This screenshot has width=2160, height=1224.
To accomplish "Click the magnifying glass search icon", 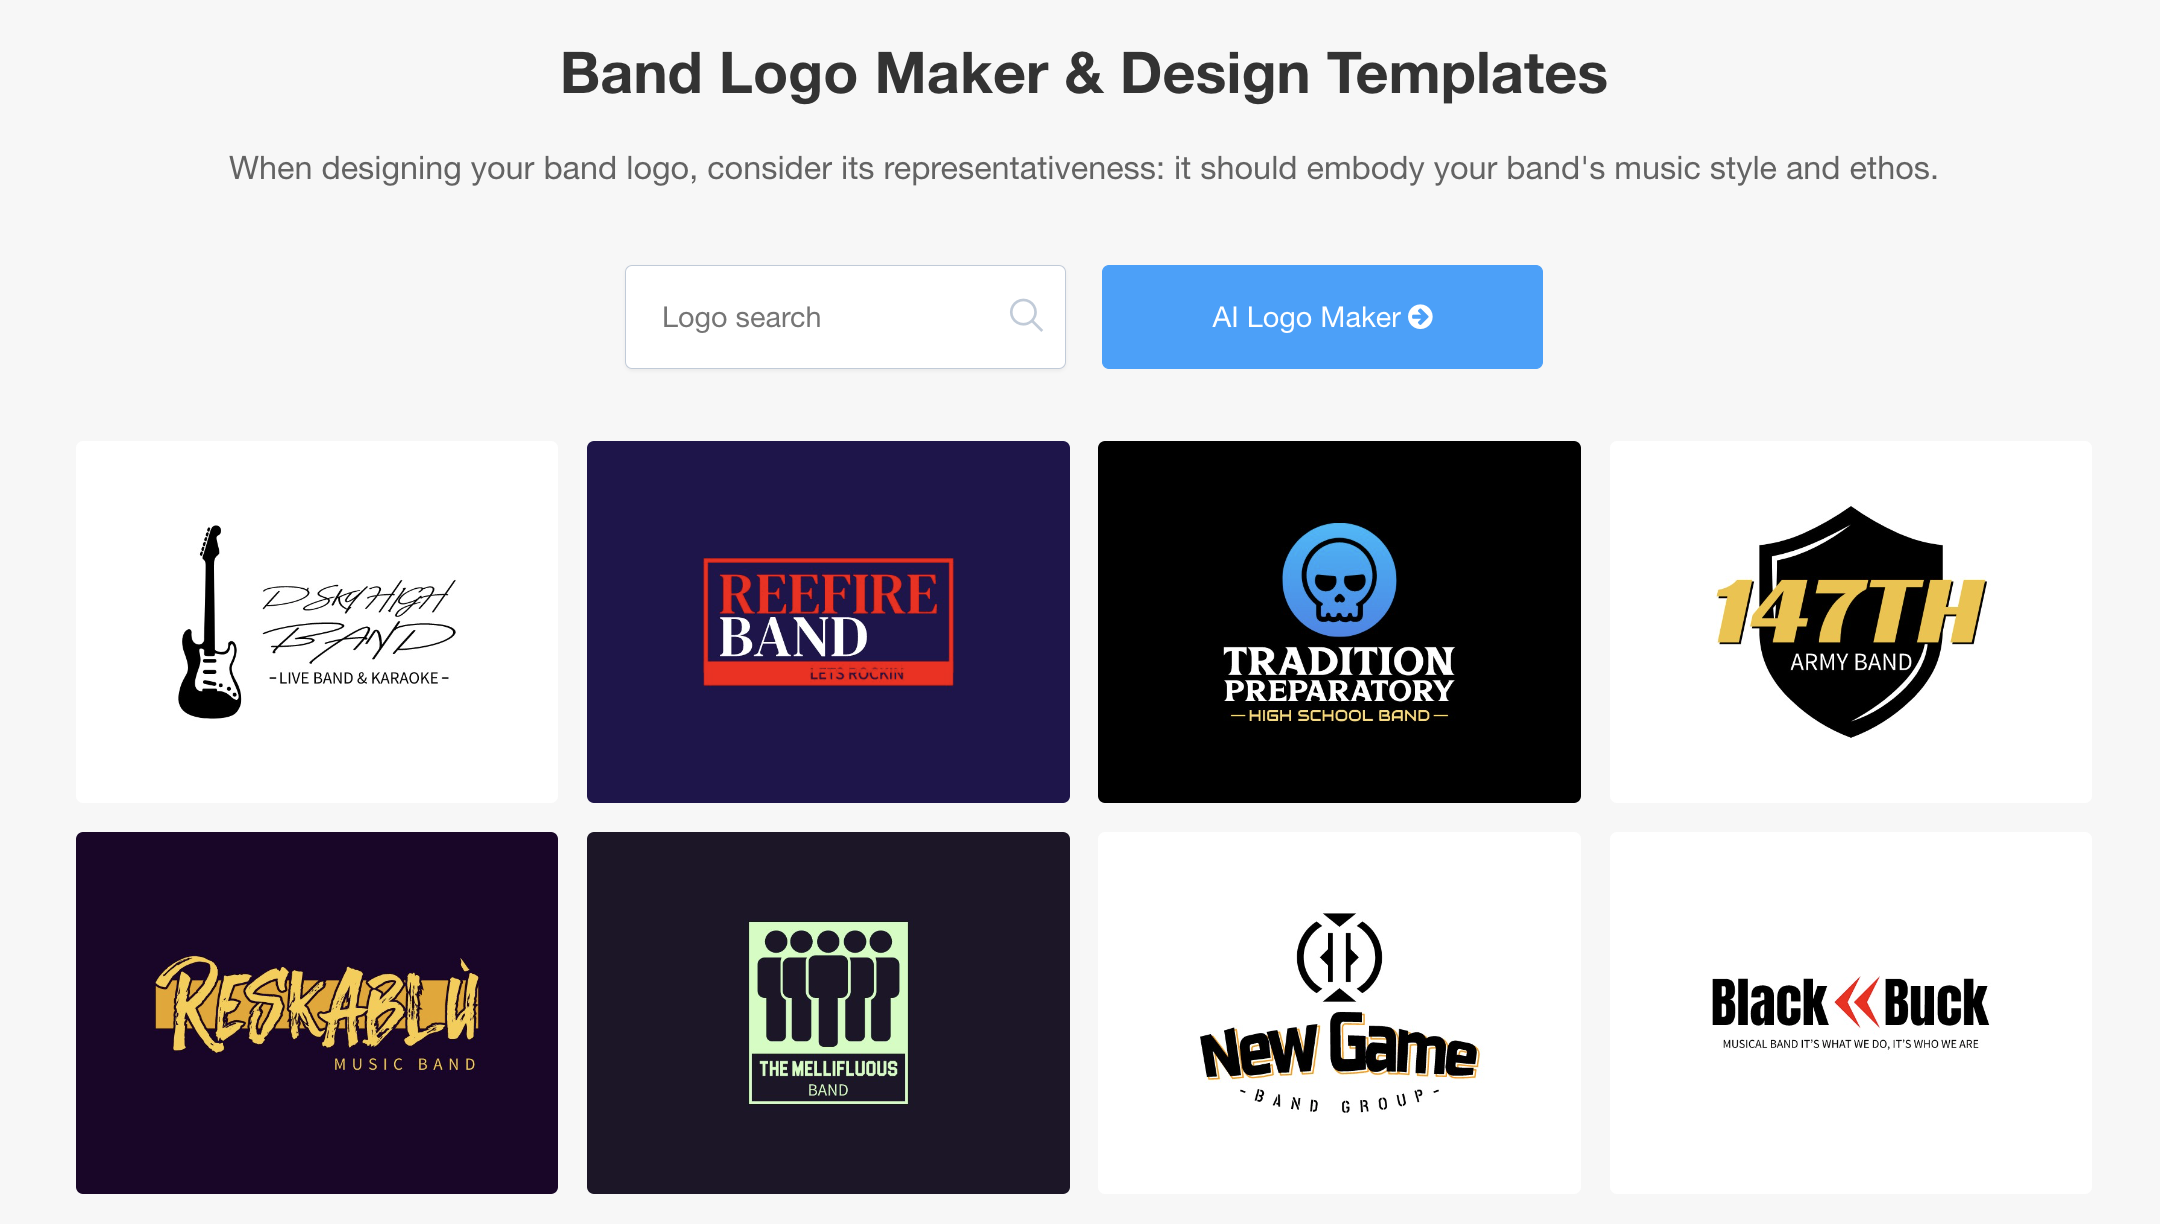I will (x=1025, y=316).
